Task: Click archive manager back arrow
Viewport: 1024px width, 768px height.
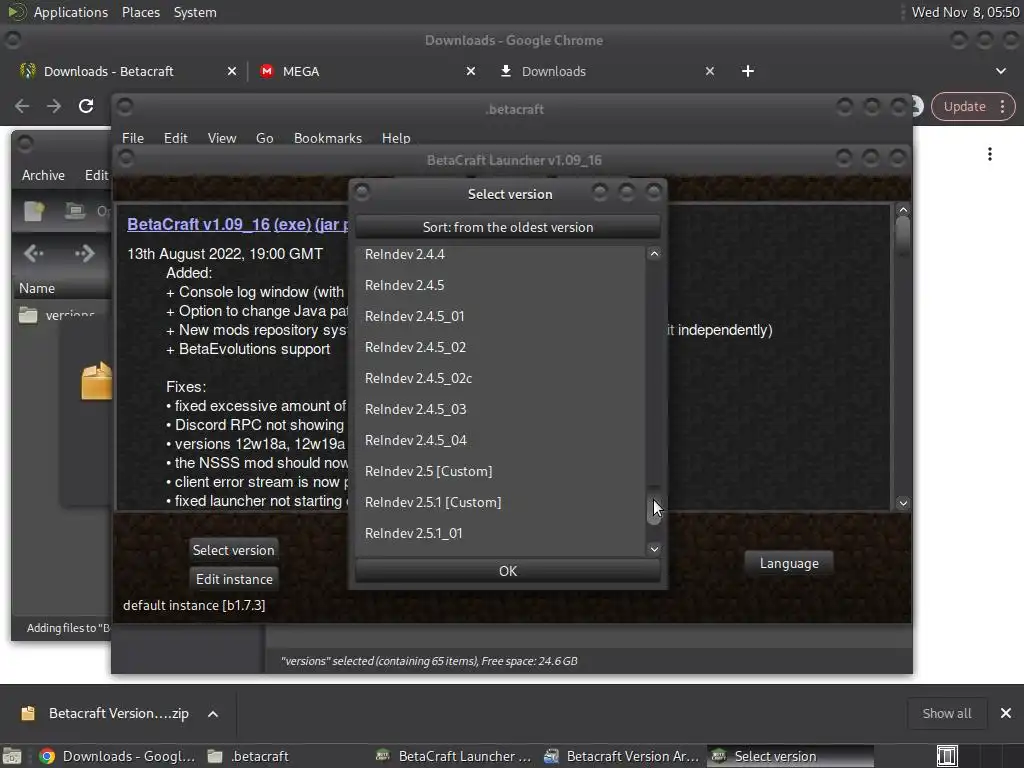Action: coord(33,253)
